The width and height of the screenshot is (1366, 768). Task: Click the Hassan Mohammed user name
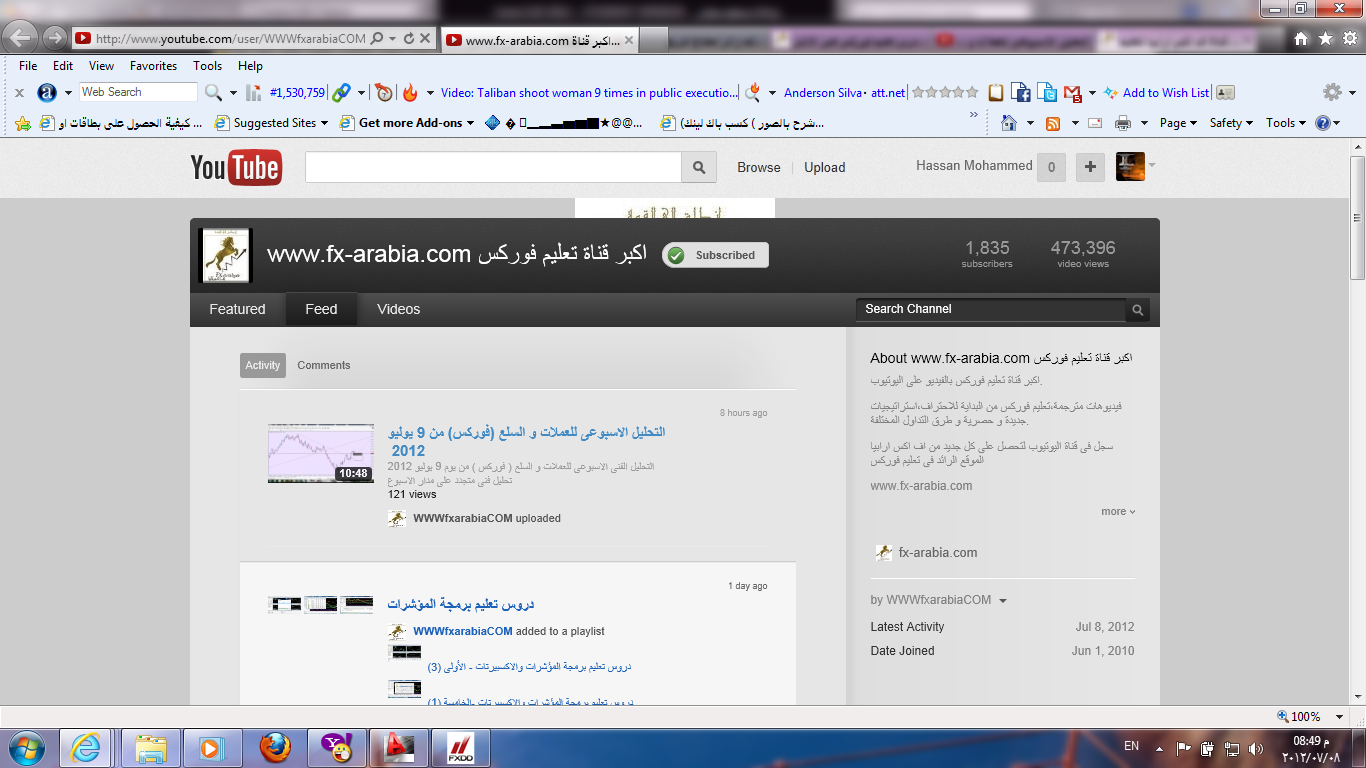[x=974, y=166]
